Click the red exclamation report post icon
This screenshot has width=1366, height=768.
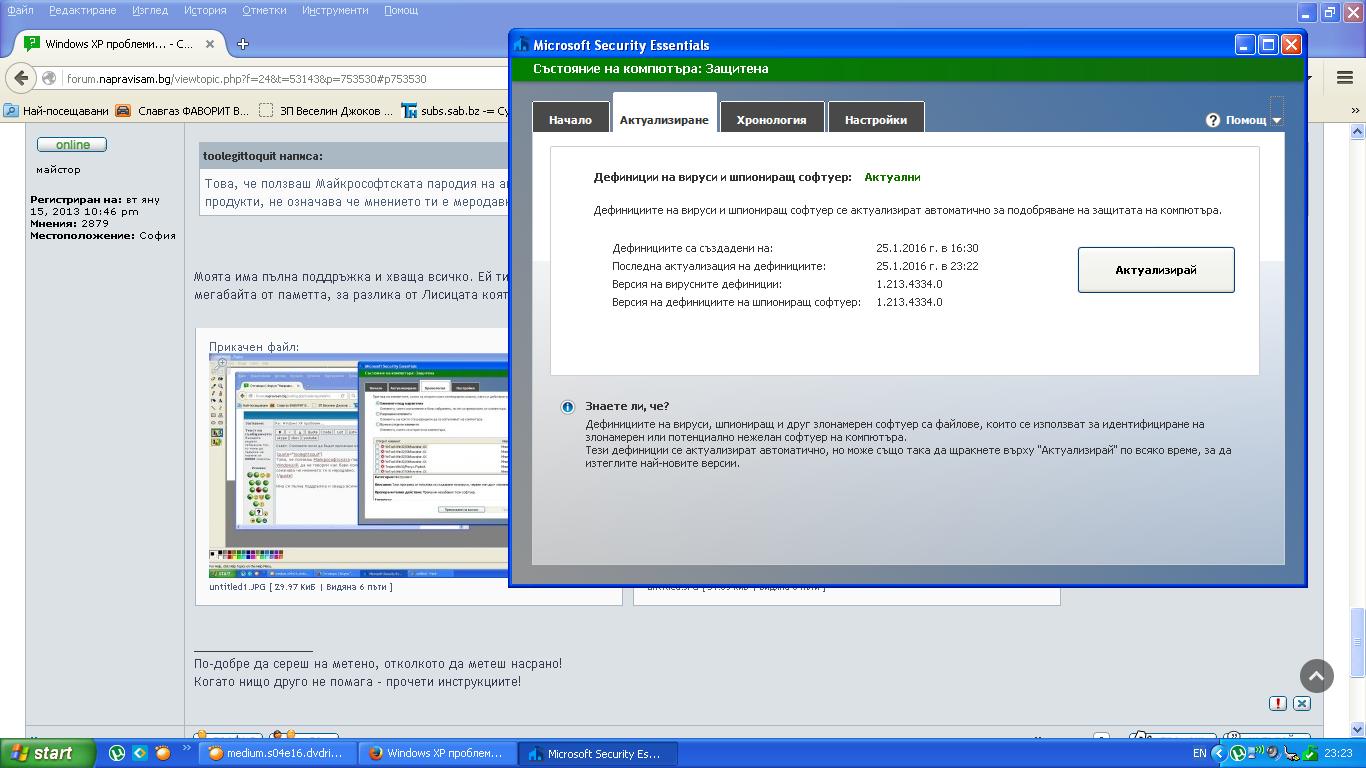pyautogui.click(x=1277, y=703)
